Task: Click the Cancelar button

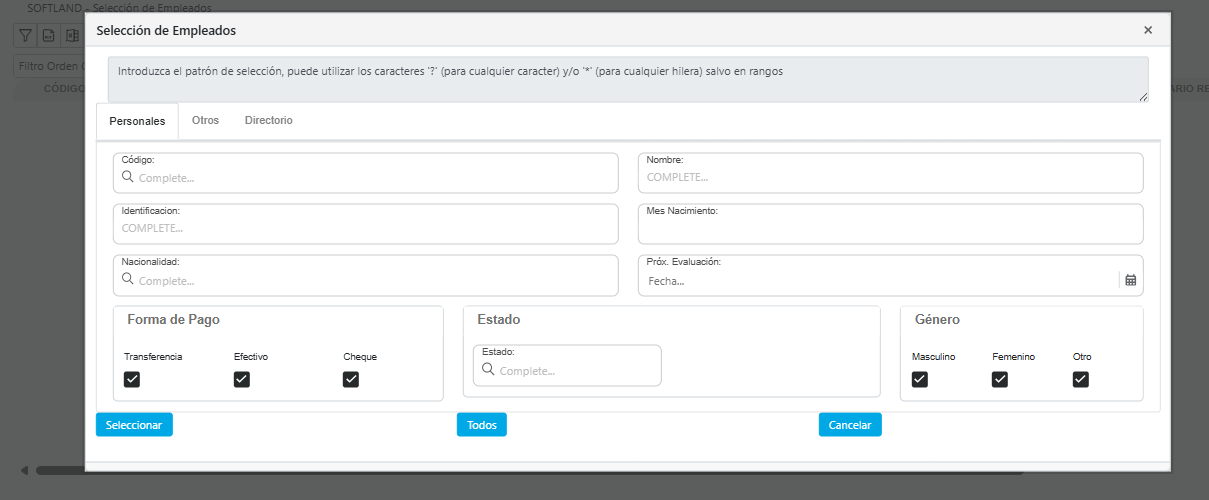Action: tap(850, 425)
